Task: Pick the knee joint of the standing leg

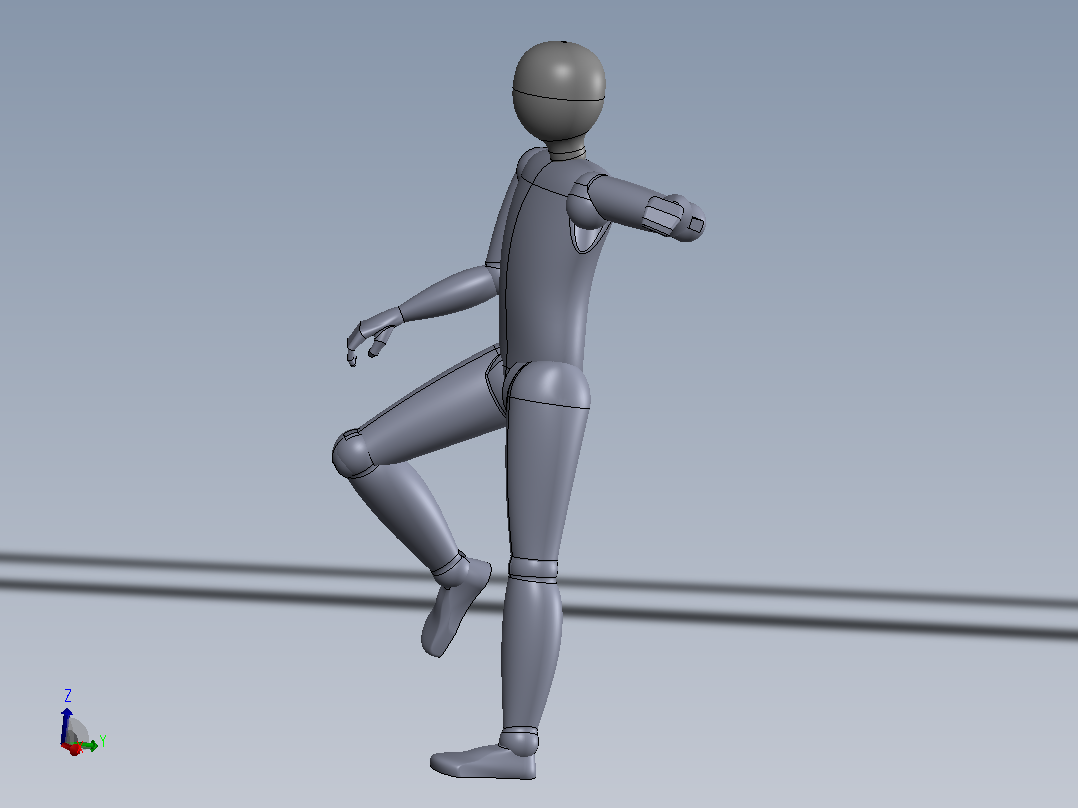Action: (534, 571)
